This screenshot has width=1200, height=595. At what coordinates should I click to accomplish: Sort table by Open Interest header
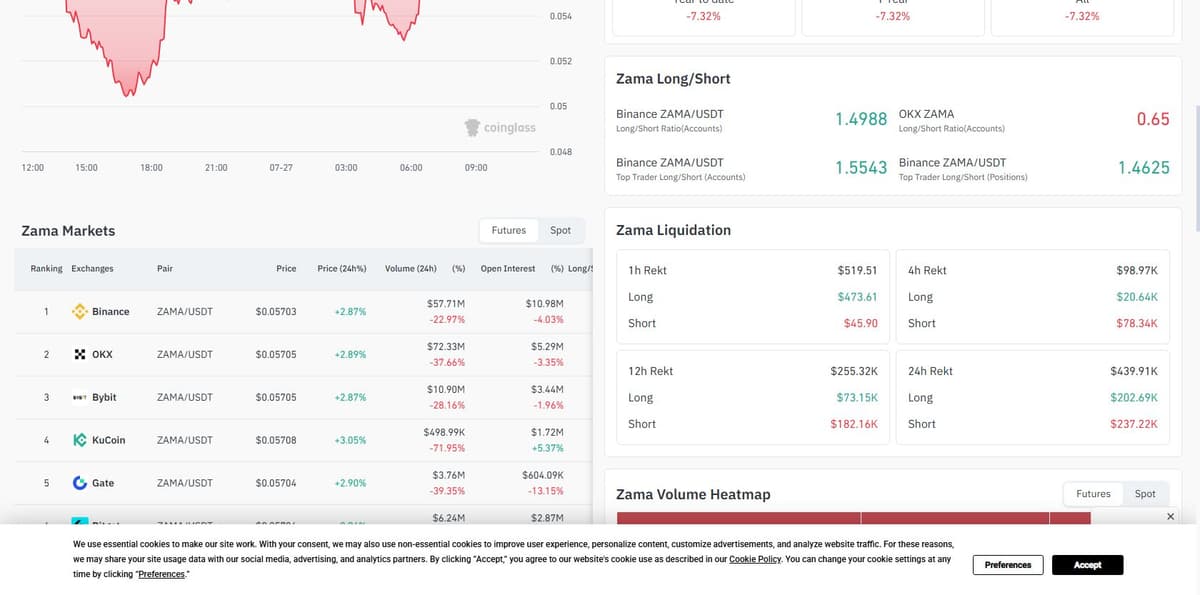click(x=508, y=269)
